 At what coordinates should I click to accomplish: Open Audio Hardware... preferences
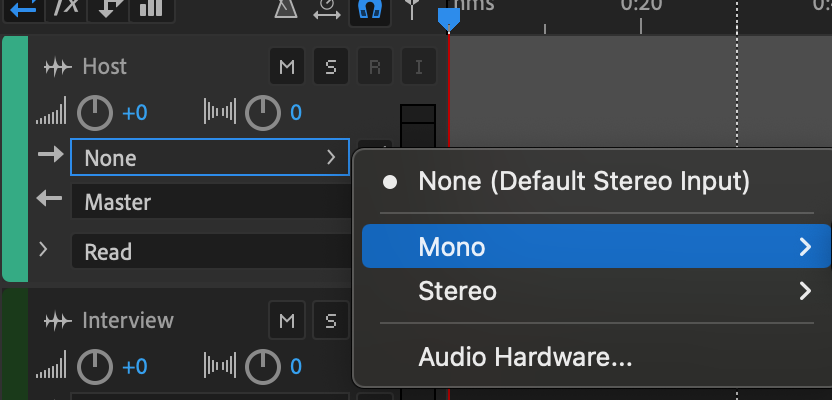[525, 357]
